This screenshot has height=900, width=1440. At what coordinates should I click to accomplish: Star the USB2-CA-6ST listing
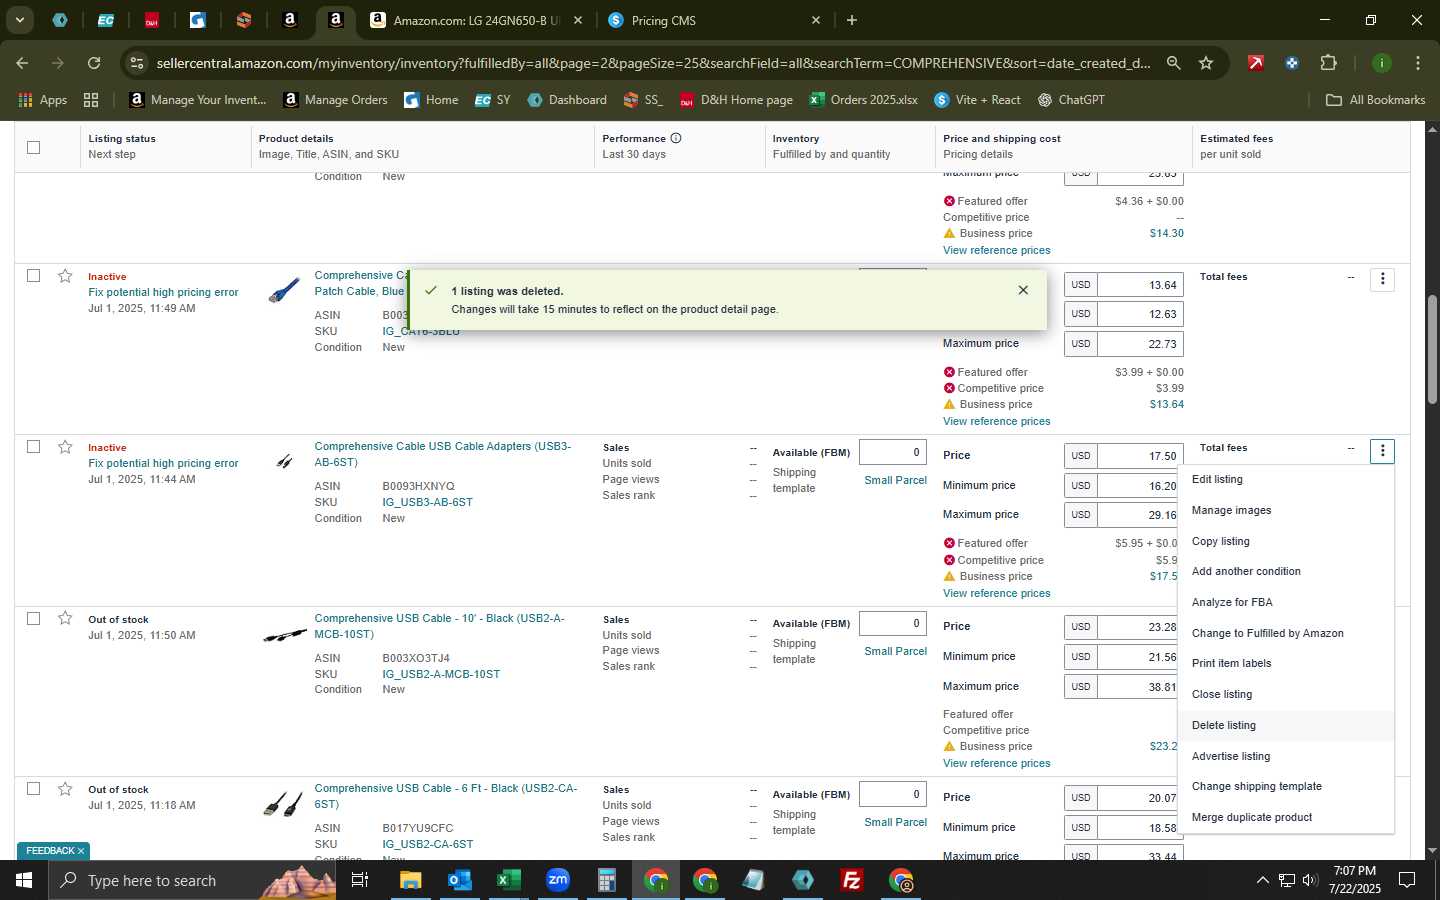(x=65, y=789)
